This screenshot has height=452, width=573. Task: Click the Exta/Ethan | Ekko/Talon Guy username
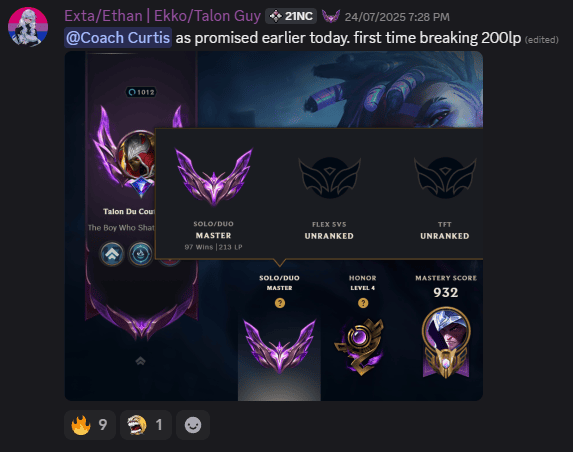[x=163, y=16]
